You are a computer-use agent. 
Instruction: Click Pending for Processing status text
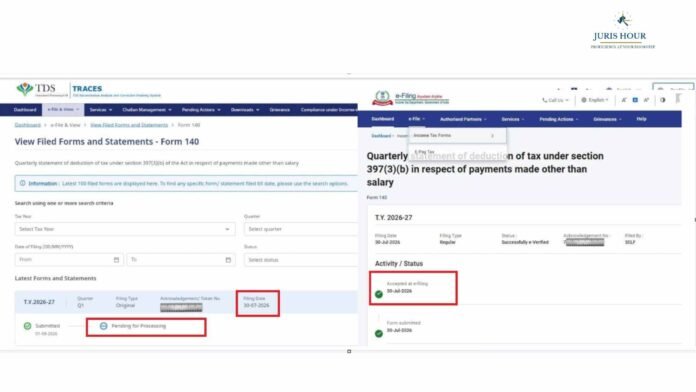tap(138, 326)
